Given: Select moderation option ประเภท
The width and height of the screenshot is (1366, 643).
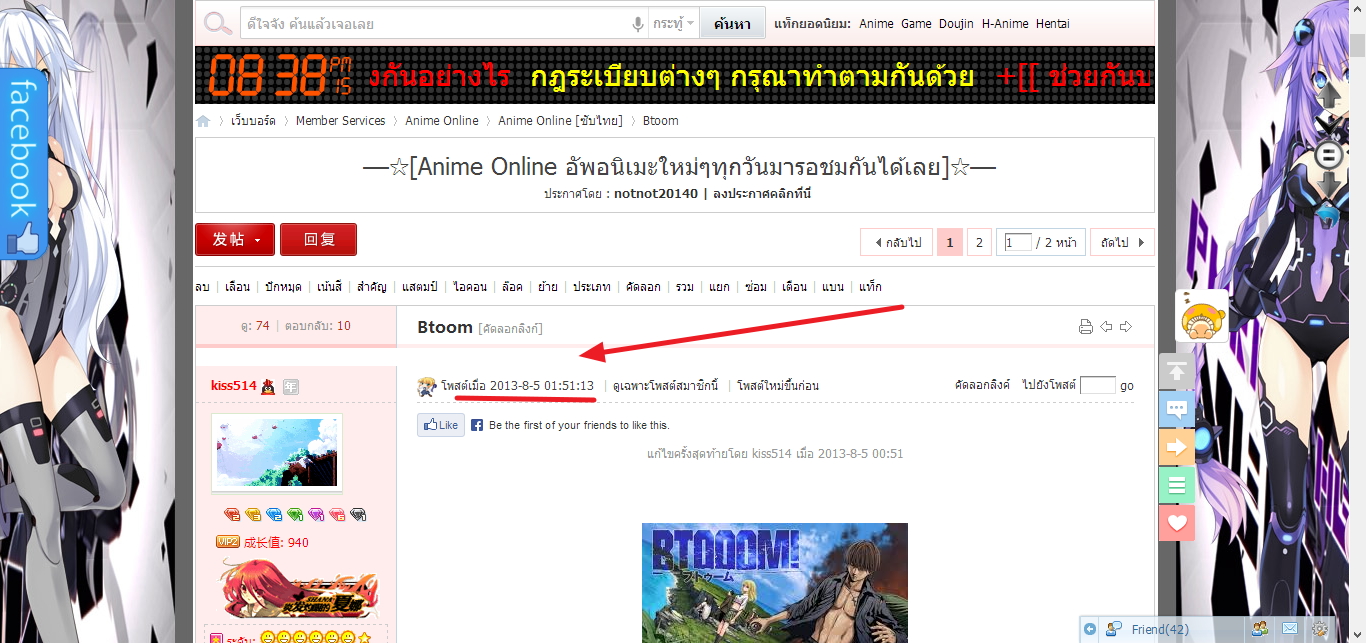Looking at the screenshot, I should coord(592,287).
